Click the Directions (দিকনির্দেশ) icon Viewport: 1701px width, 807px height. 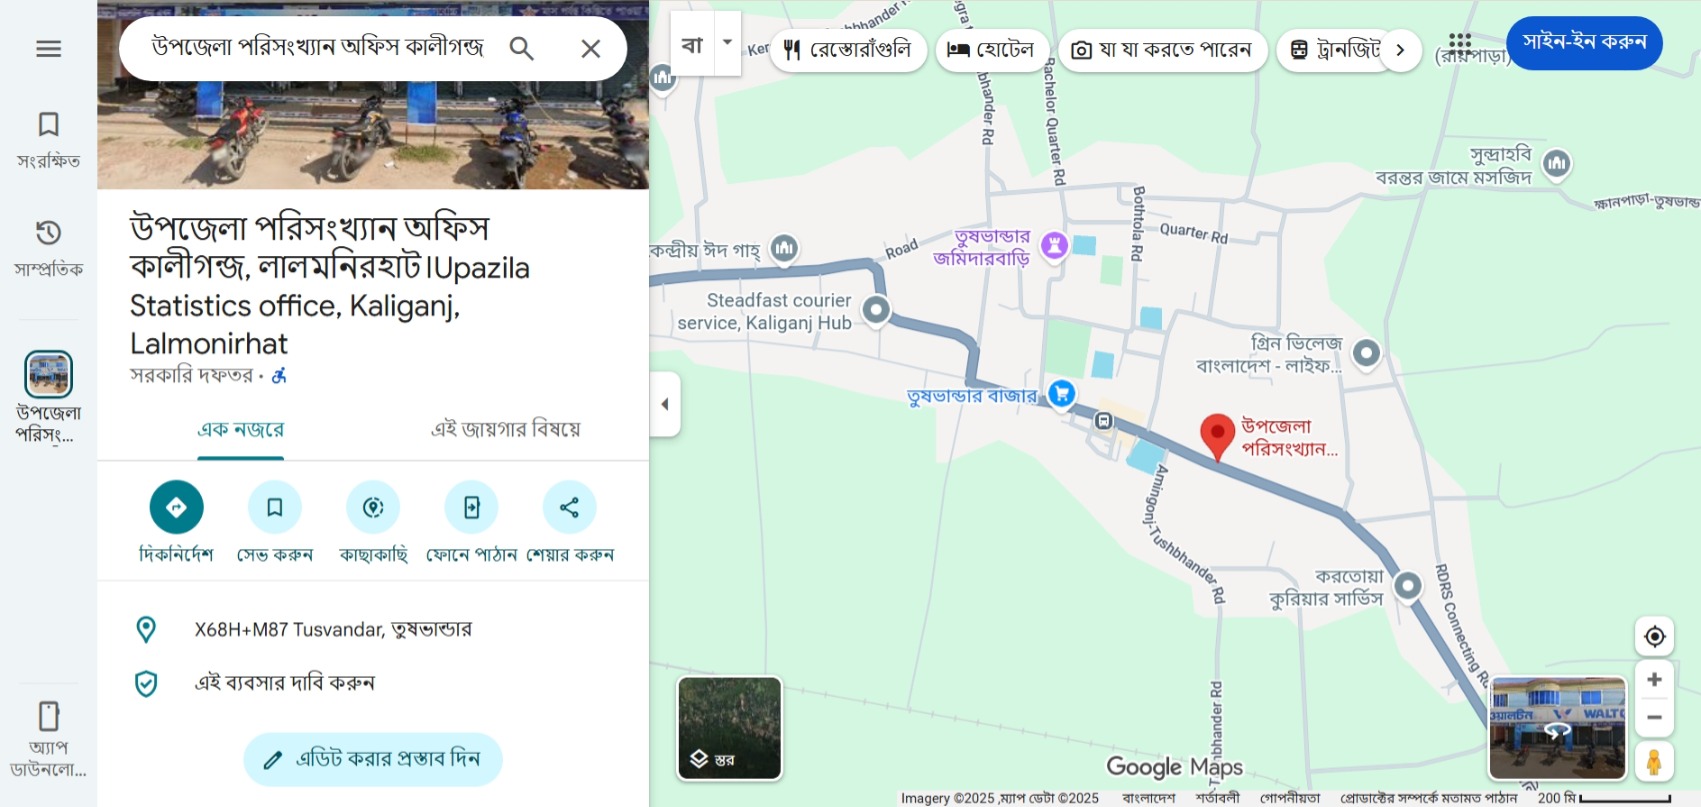click(x=176, y=508)
